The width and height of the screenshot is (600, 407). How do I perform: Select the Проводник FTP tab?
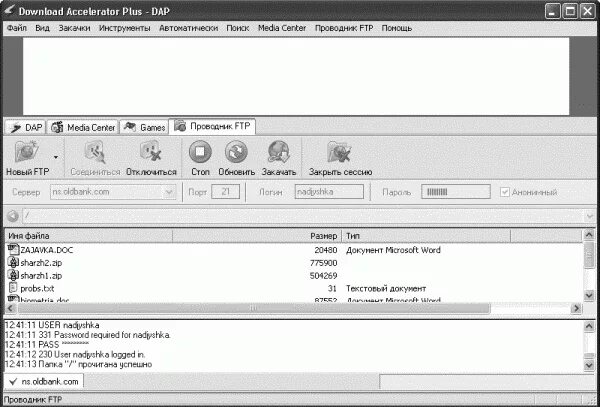pos(212,127)
